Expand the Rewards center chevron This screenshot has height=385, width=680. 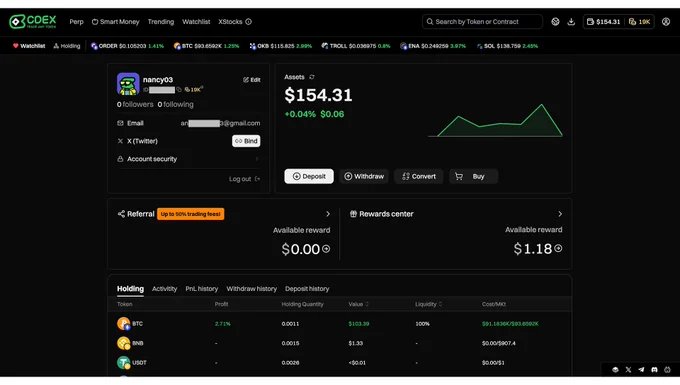coord(560,214)
